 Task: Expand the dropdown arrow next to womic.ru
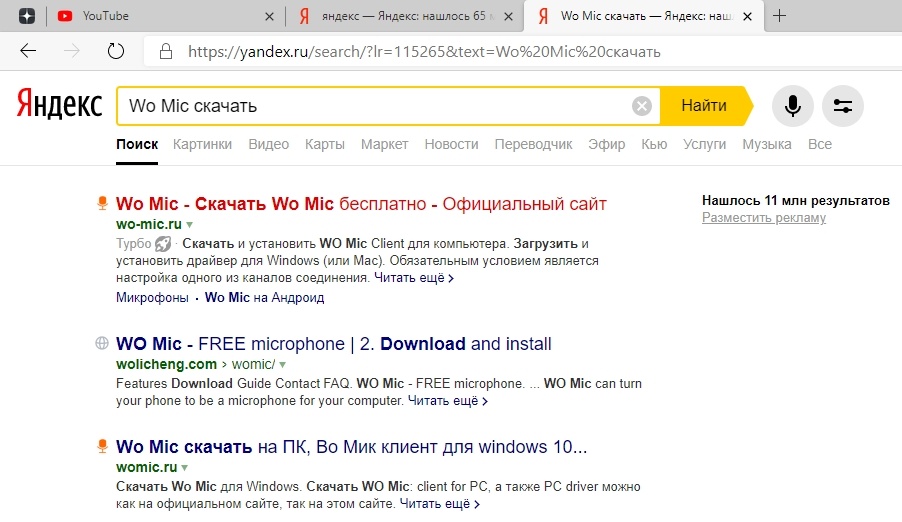(x=185, y=468)
